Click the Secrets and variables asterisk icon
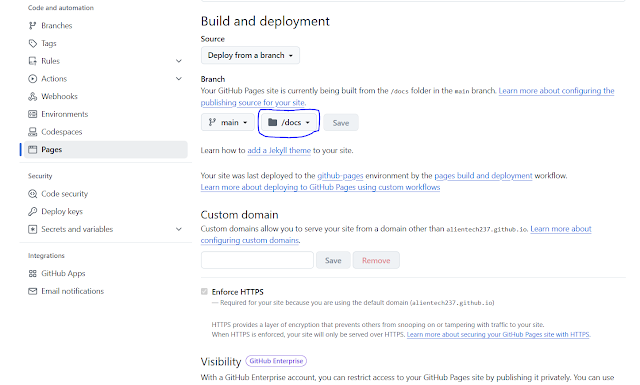This screenshot has height=385, width=640. click(x=32, y=229)
